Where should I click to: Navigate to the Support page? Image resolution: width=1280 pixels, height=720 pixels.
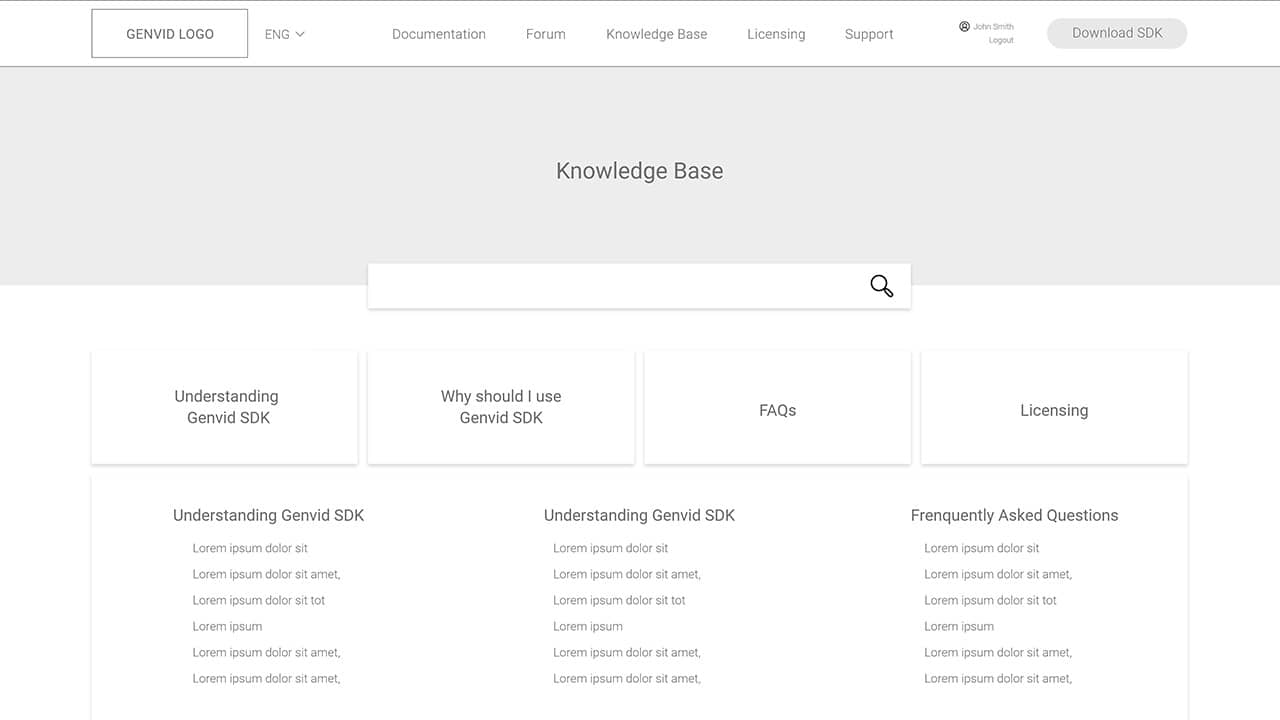point(868,34)
